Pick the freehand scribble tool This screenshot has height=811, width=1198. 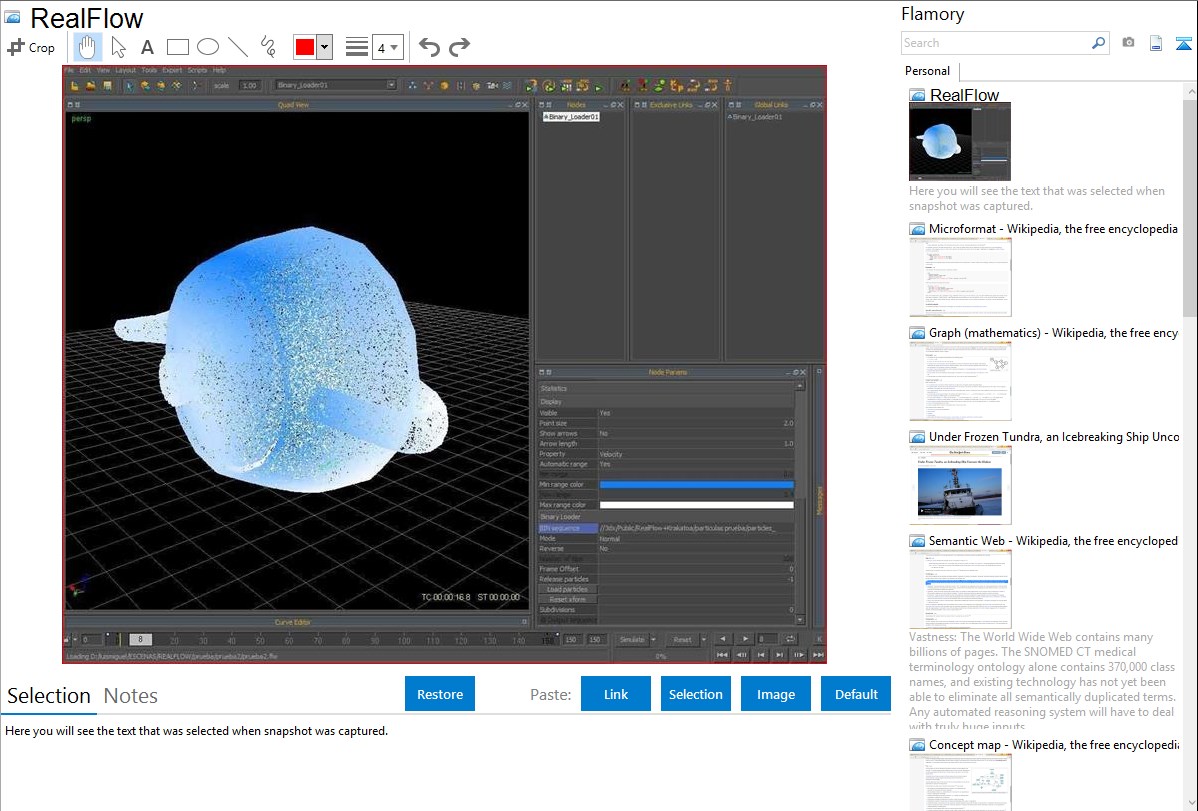[267, 47]
